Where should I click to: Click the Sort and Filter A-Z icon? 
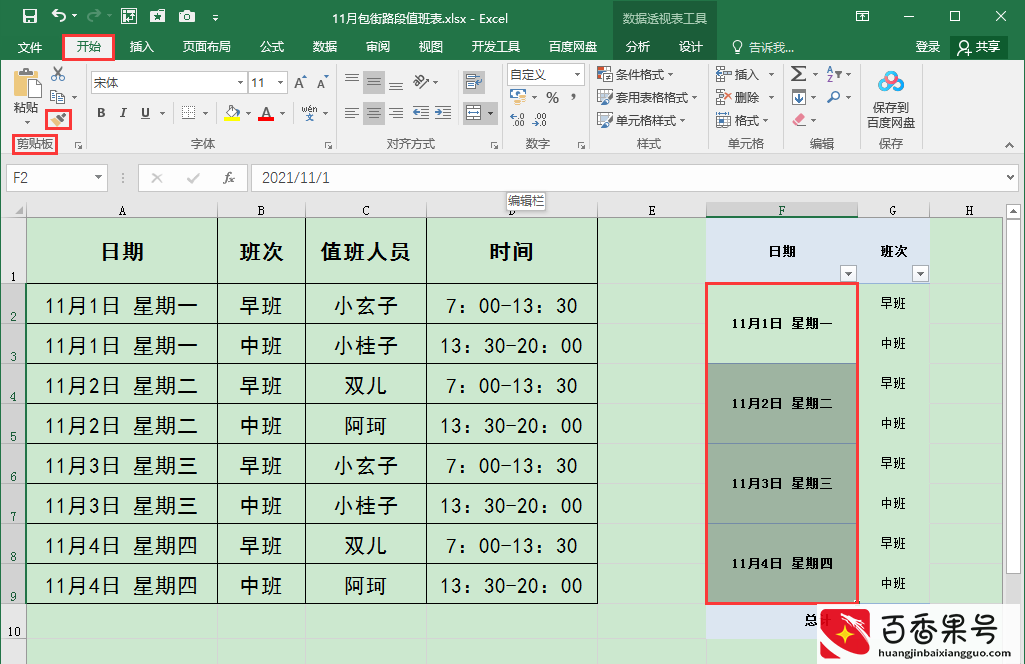pos(833,74)
